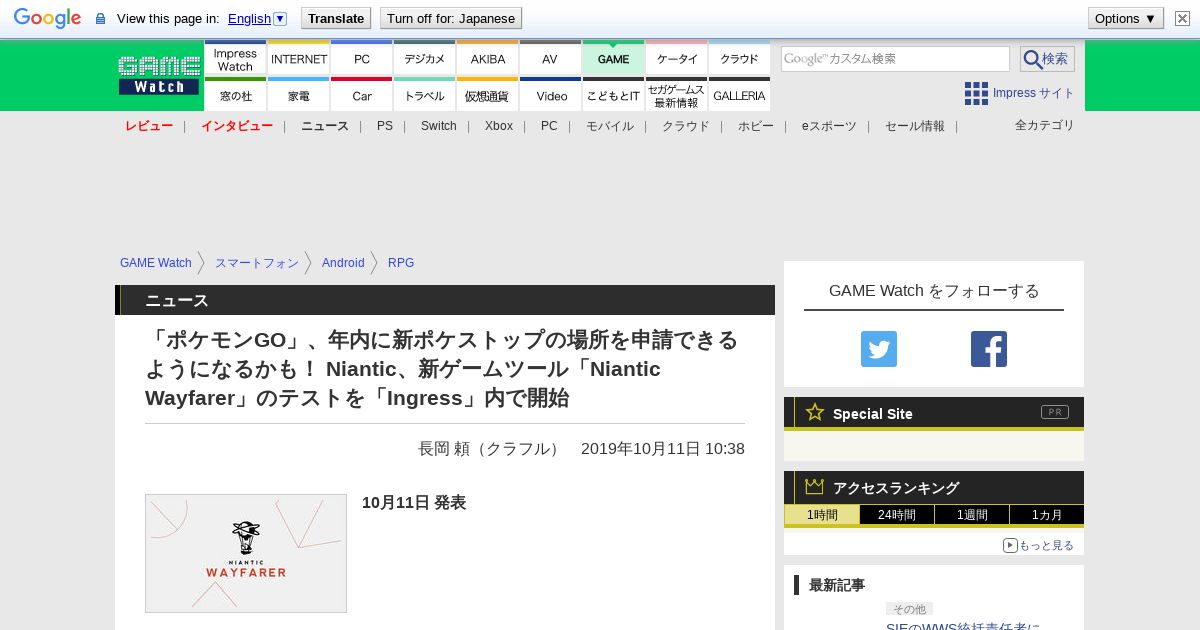This screenshot has width=1200, height=630.
Task: Open the Car Watch tab
Action: (362, 94)
